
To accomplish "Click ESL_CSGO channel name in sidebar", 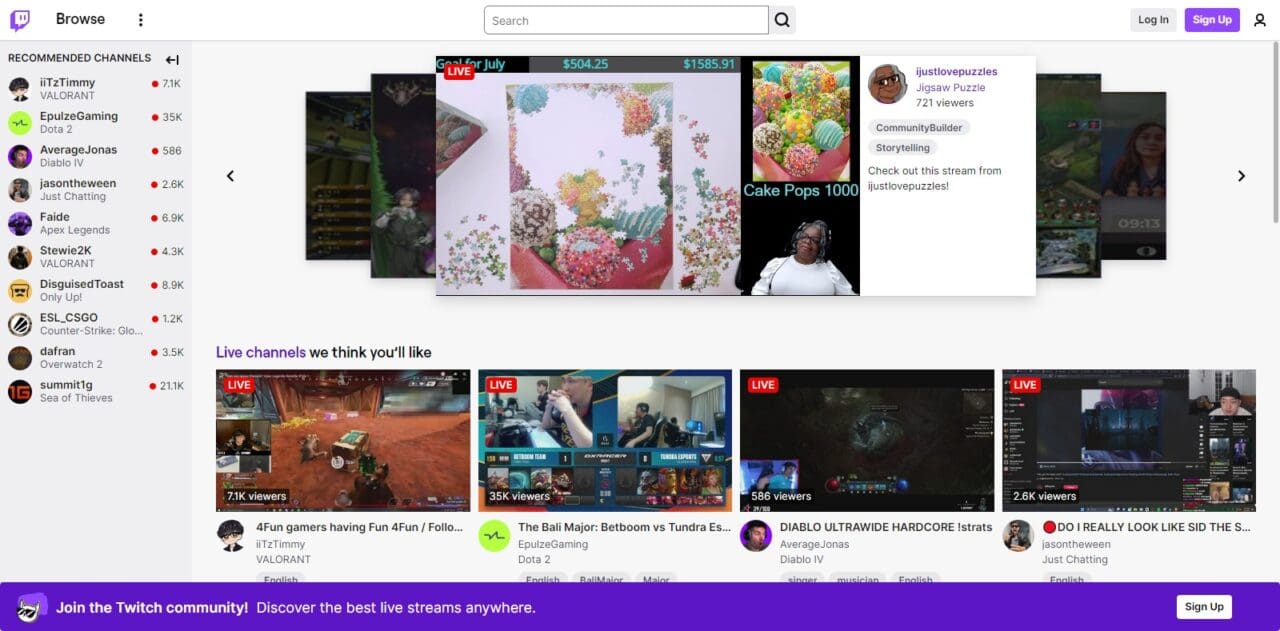I will coord(69,318).
